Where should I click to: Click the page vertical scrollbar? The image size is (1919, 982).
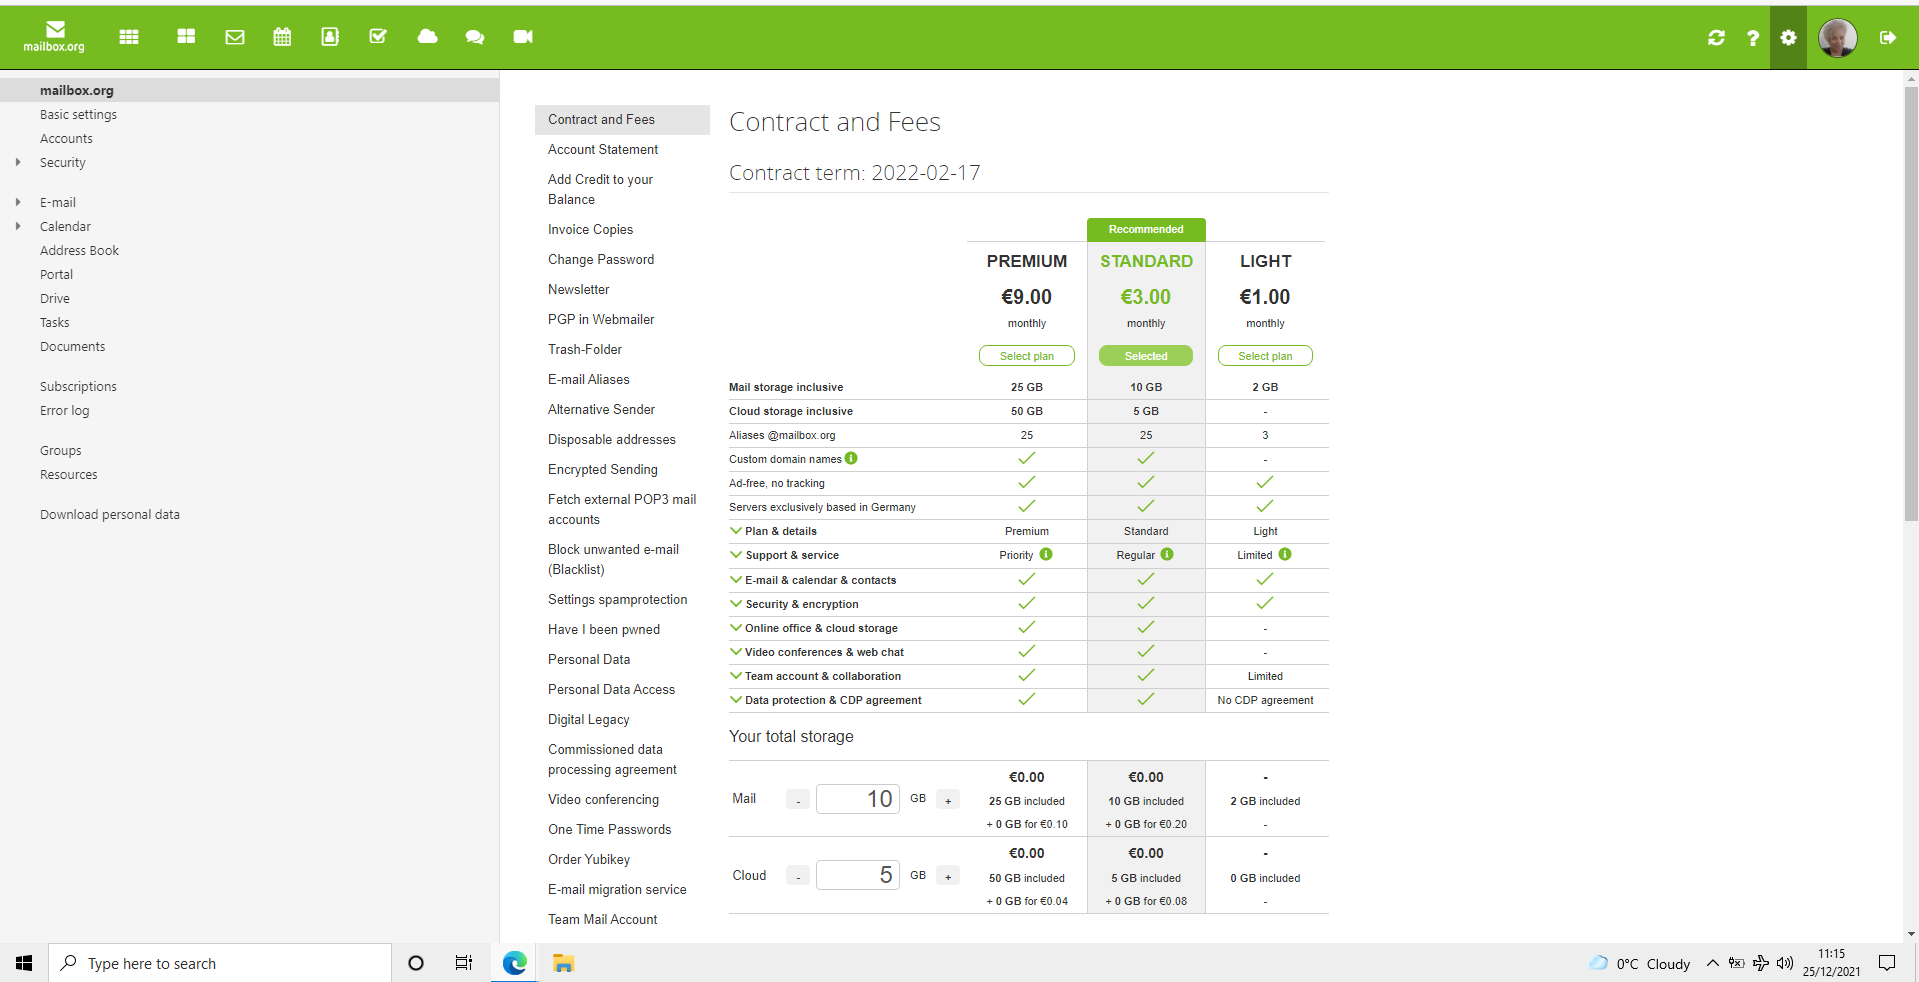[x=1911, y=304]
